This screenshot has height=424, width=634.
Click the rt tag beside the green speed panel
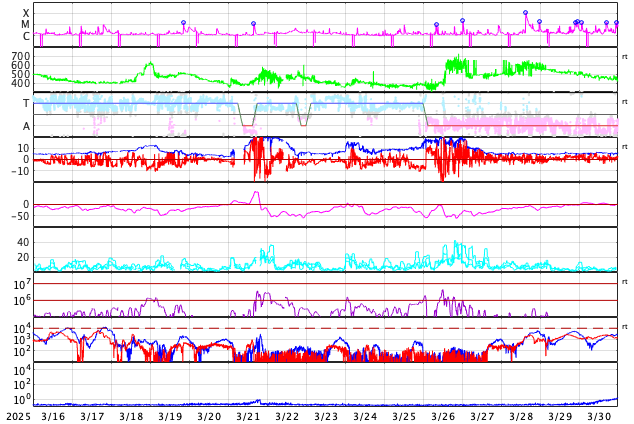coord(624,57)
